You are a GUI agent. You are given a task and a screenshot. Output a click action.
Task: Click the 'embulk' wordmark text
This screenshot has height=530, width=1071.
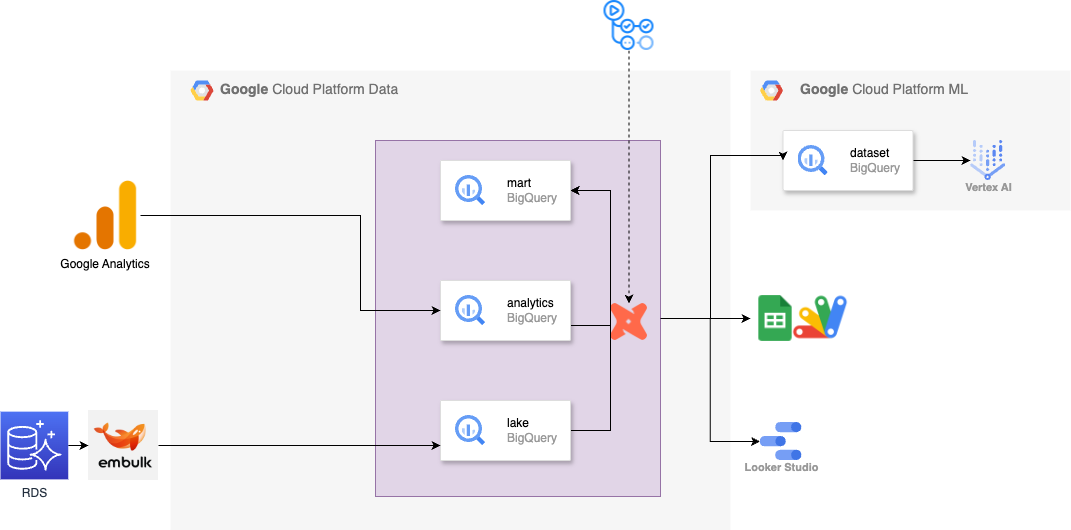click(123, 464)
